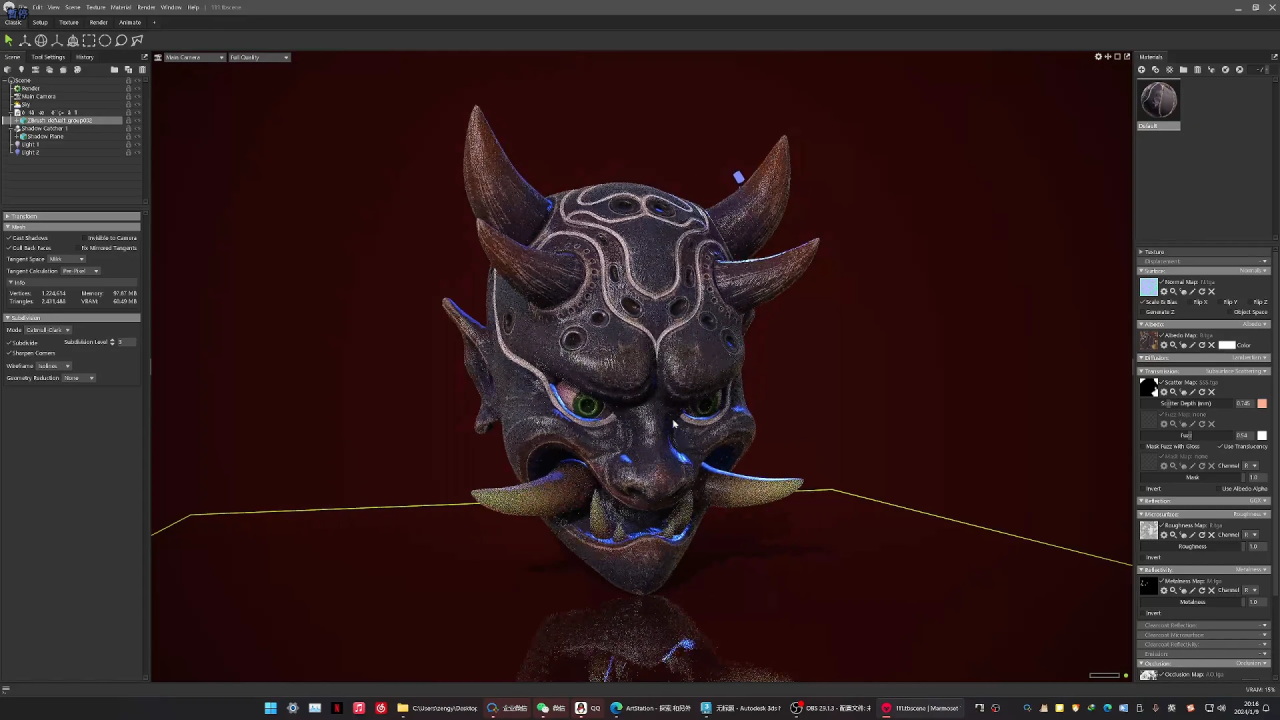Add a new mesh object to scene
The width and height of the screenshot is (1280, 720).
tap(8, 70)
